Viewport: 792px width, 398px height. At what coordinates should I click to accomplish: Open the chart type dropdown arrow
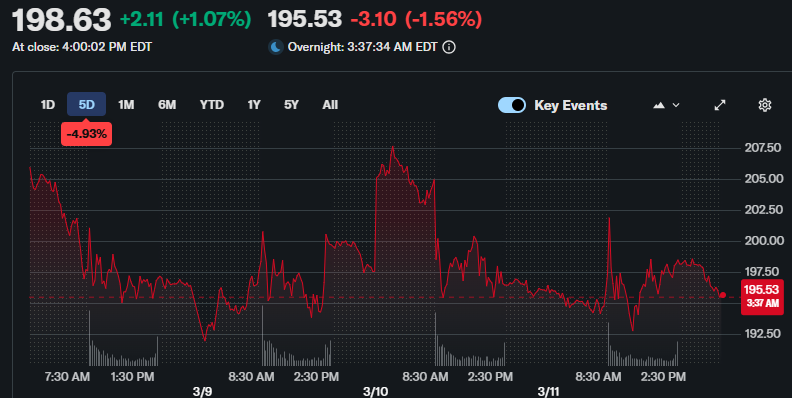point(676,105)
